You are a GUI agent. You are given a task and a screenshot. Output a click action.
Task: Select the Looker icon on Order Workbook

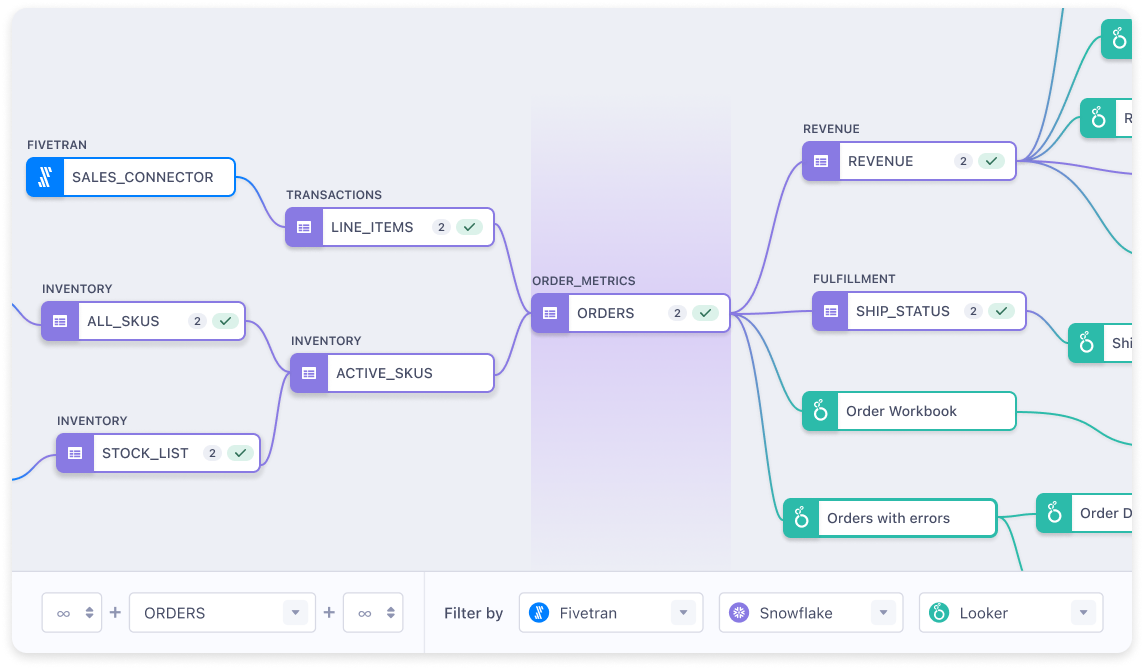pyautogui.click(x=819, y=410)
